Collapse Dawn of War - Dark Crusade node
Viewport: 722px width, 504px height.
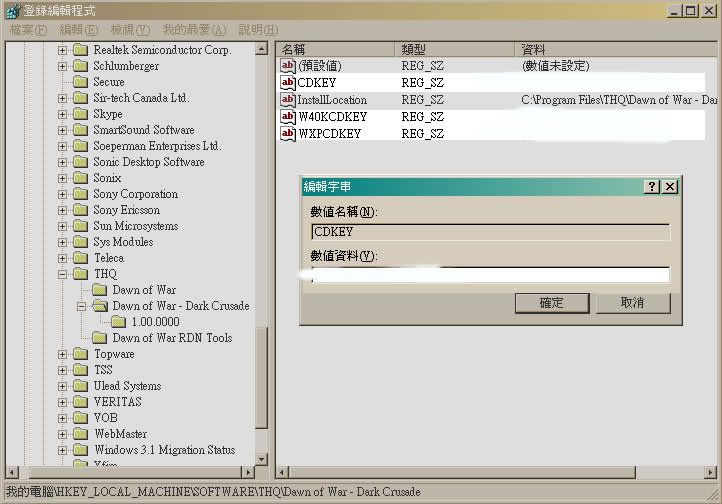[x=81, y=306]
